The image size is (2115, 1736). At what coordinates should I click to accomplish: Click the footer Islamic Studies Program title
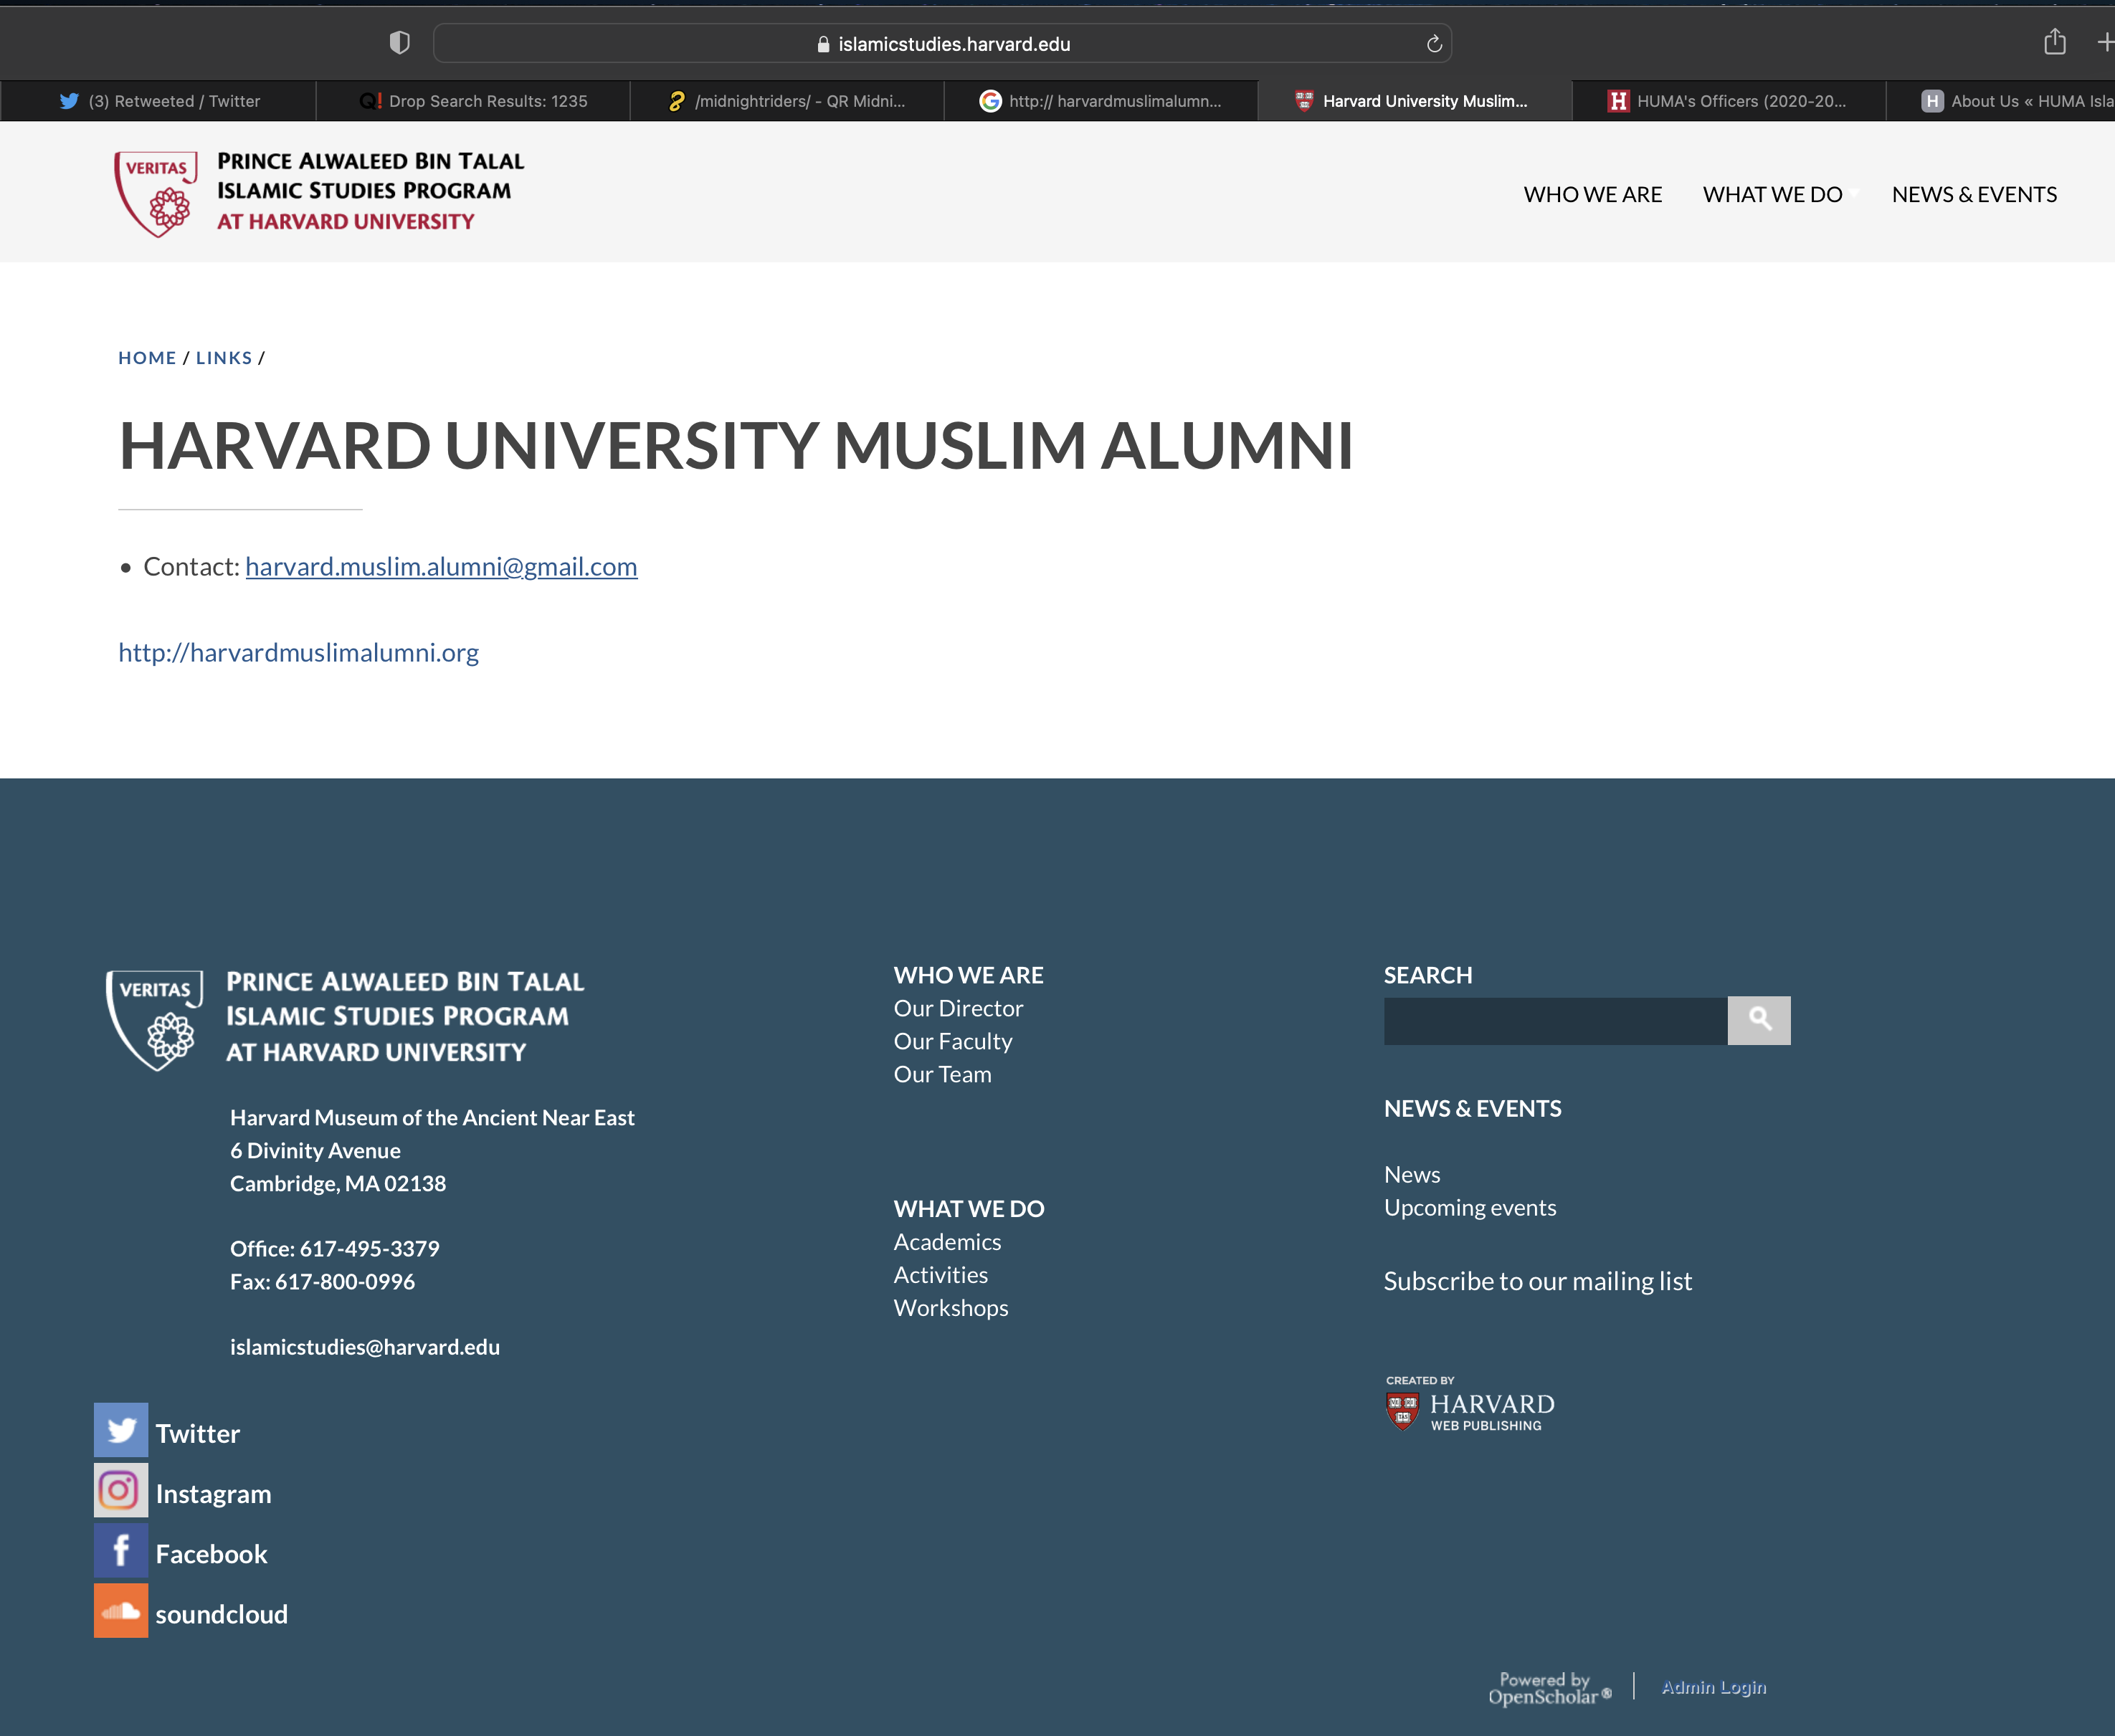404,1017
